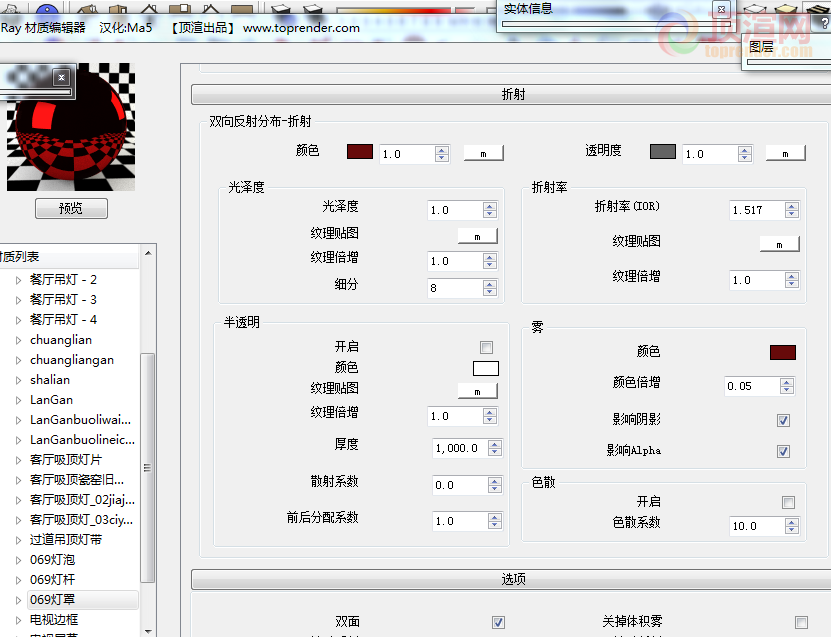This screenshot has width=831, height=637.
Task: Expand the chuangliangan material arrow
Action: pyautogui.click(x=18, y=360)
